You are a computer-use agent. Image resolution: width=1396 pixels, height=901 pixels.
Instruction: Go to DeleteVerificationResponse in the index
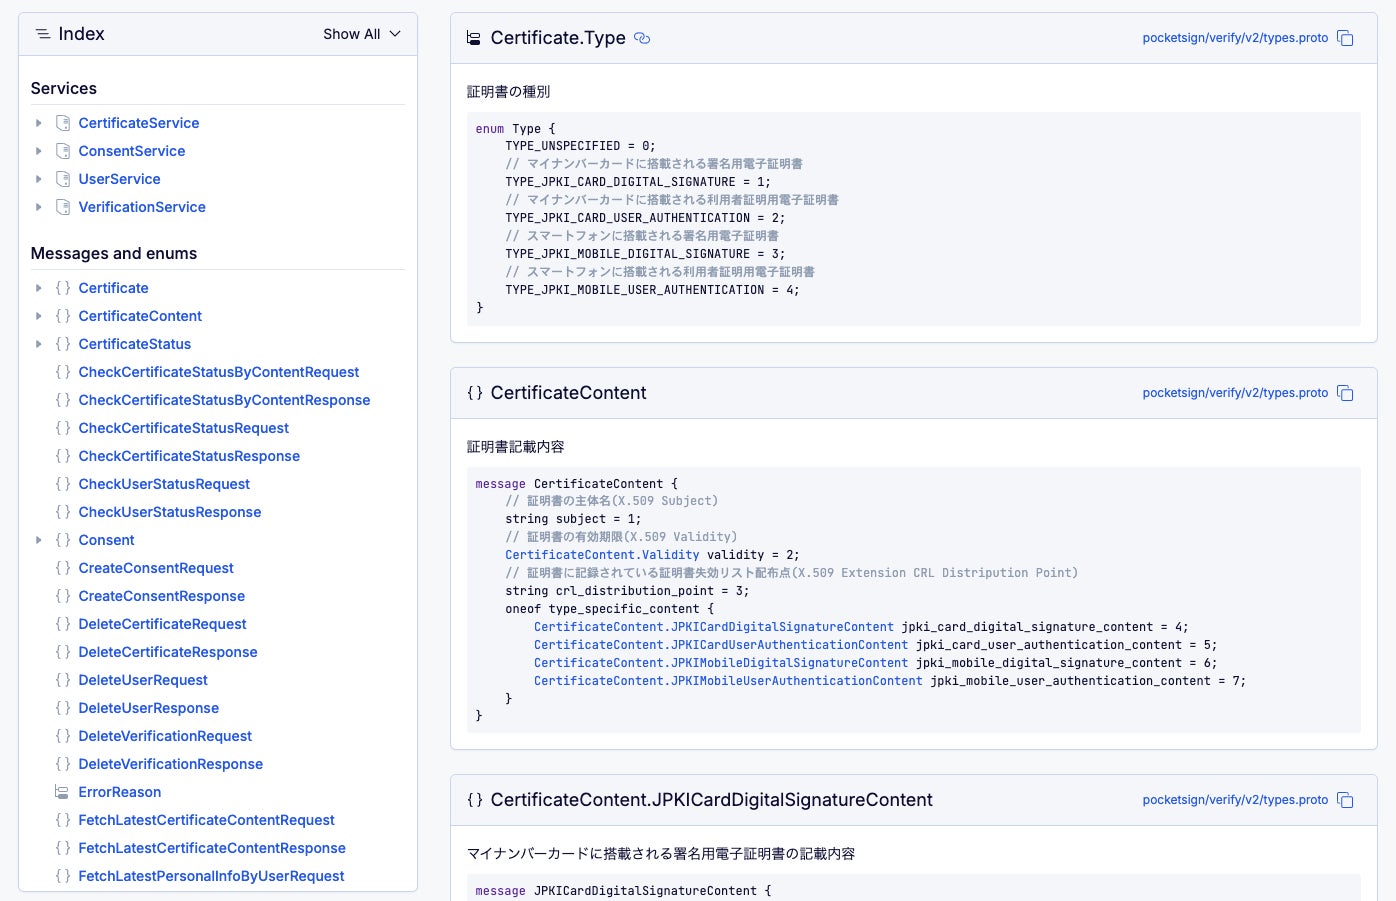170,764
